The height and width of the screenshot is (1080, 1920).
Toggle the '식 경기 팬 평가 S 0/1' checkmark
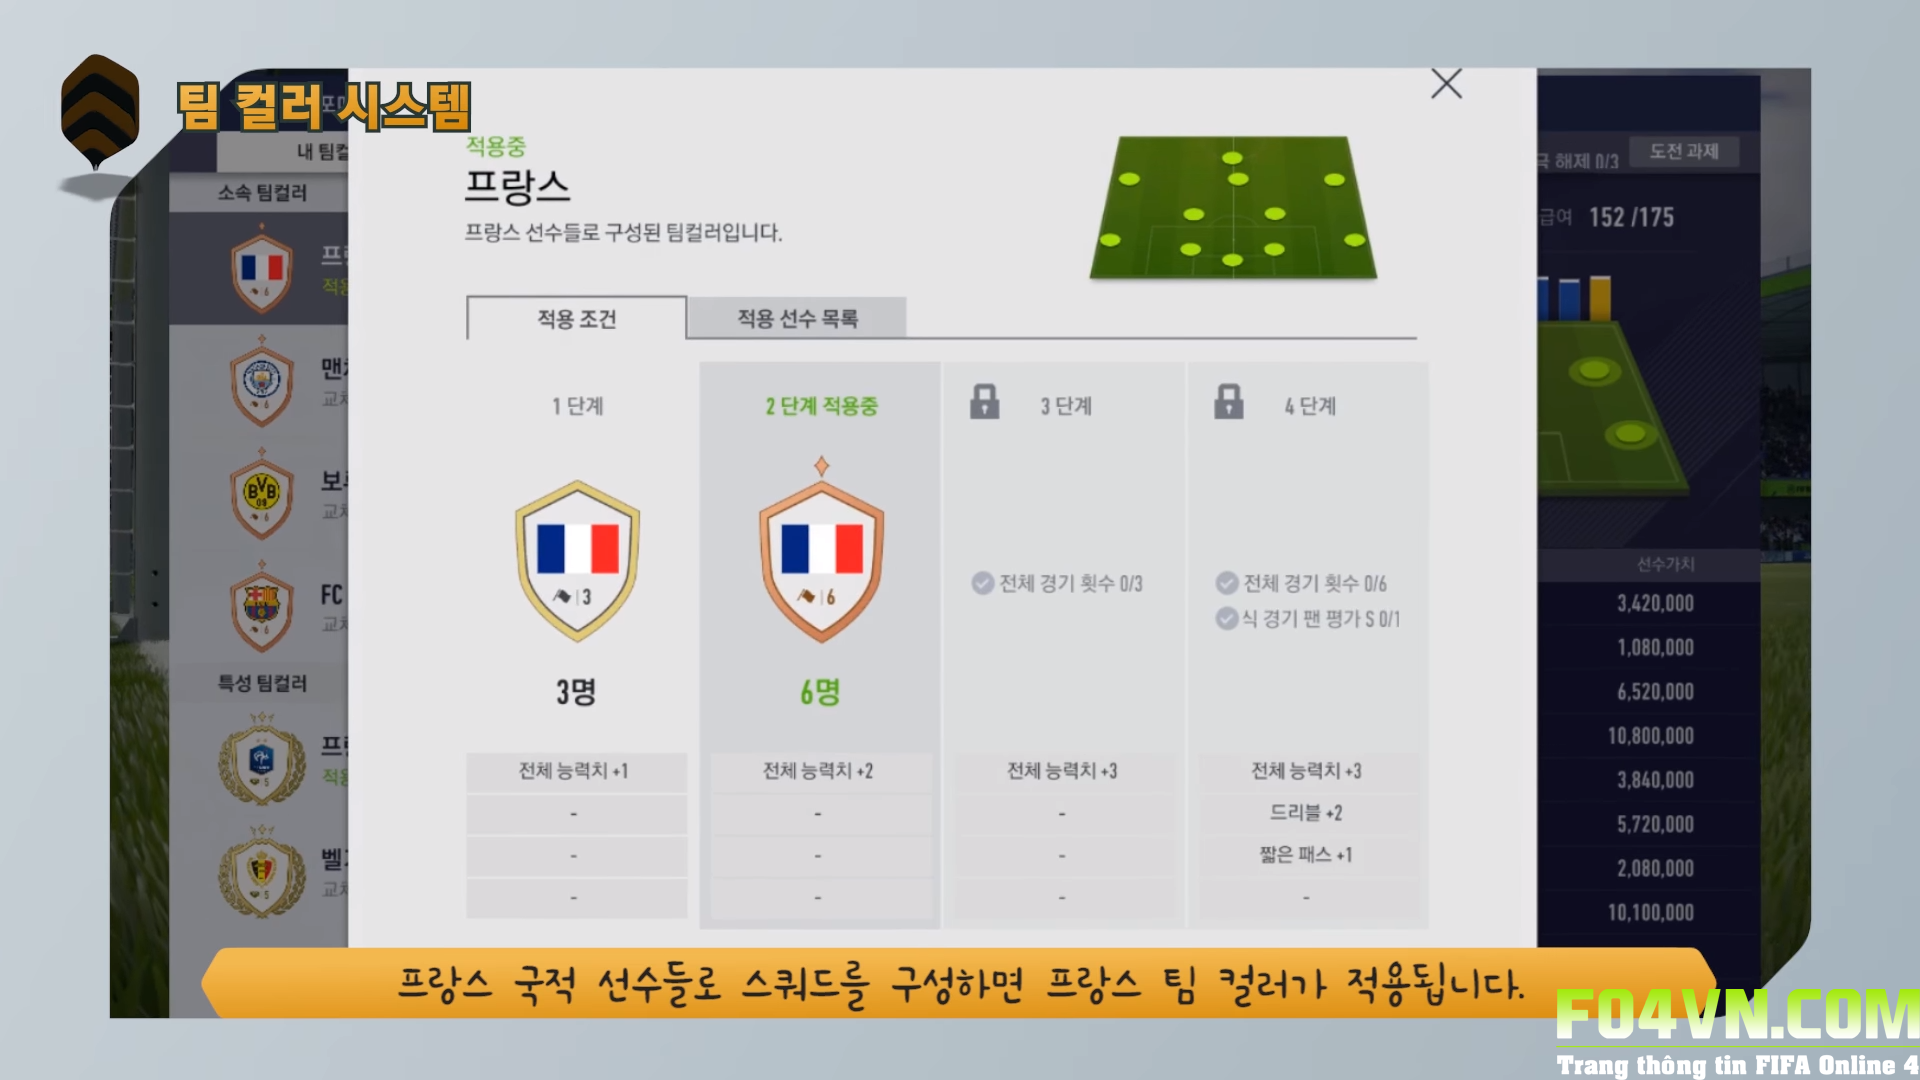pos(1227,619)
